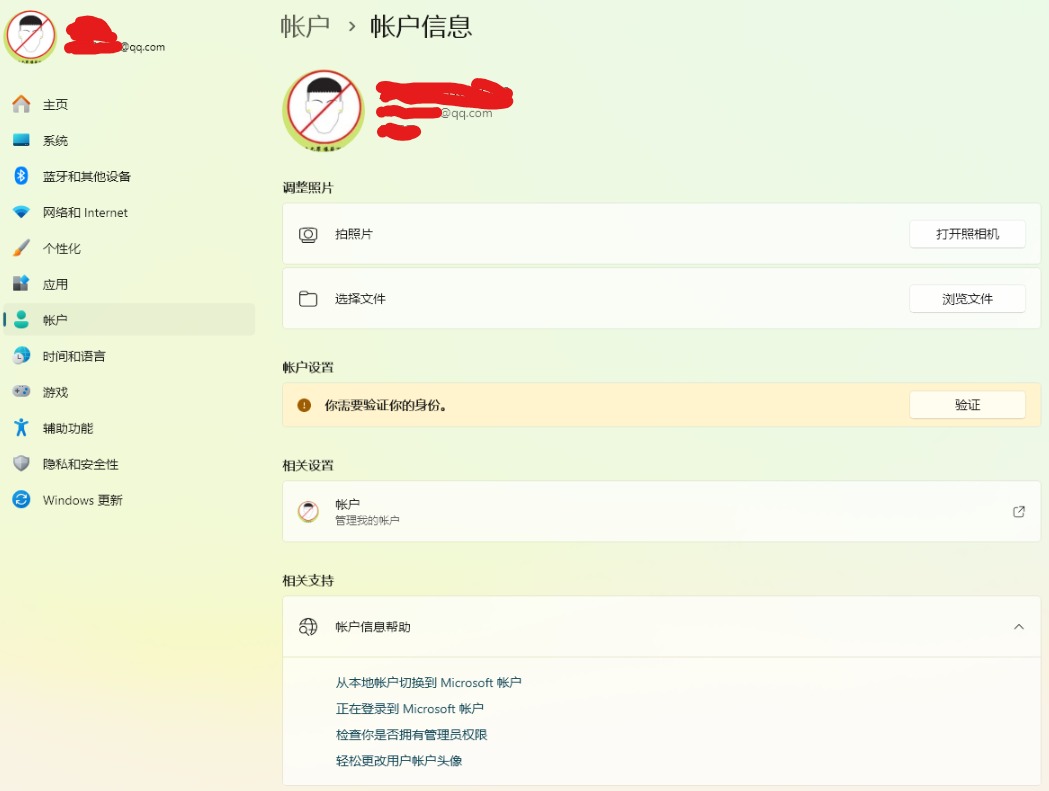Click 帐户 in the breadcrumb header
1049x791 pixels.
coord(305,27)
